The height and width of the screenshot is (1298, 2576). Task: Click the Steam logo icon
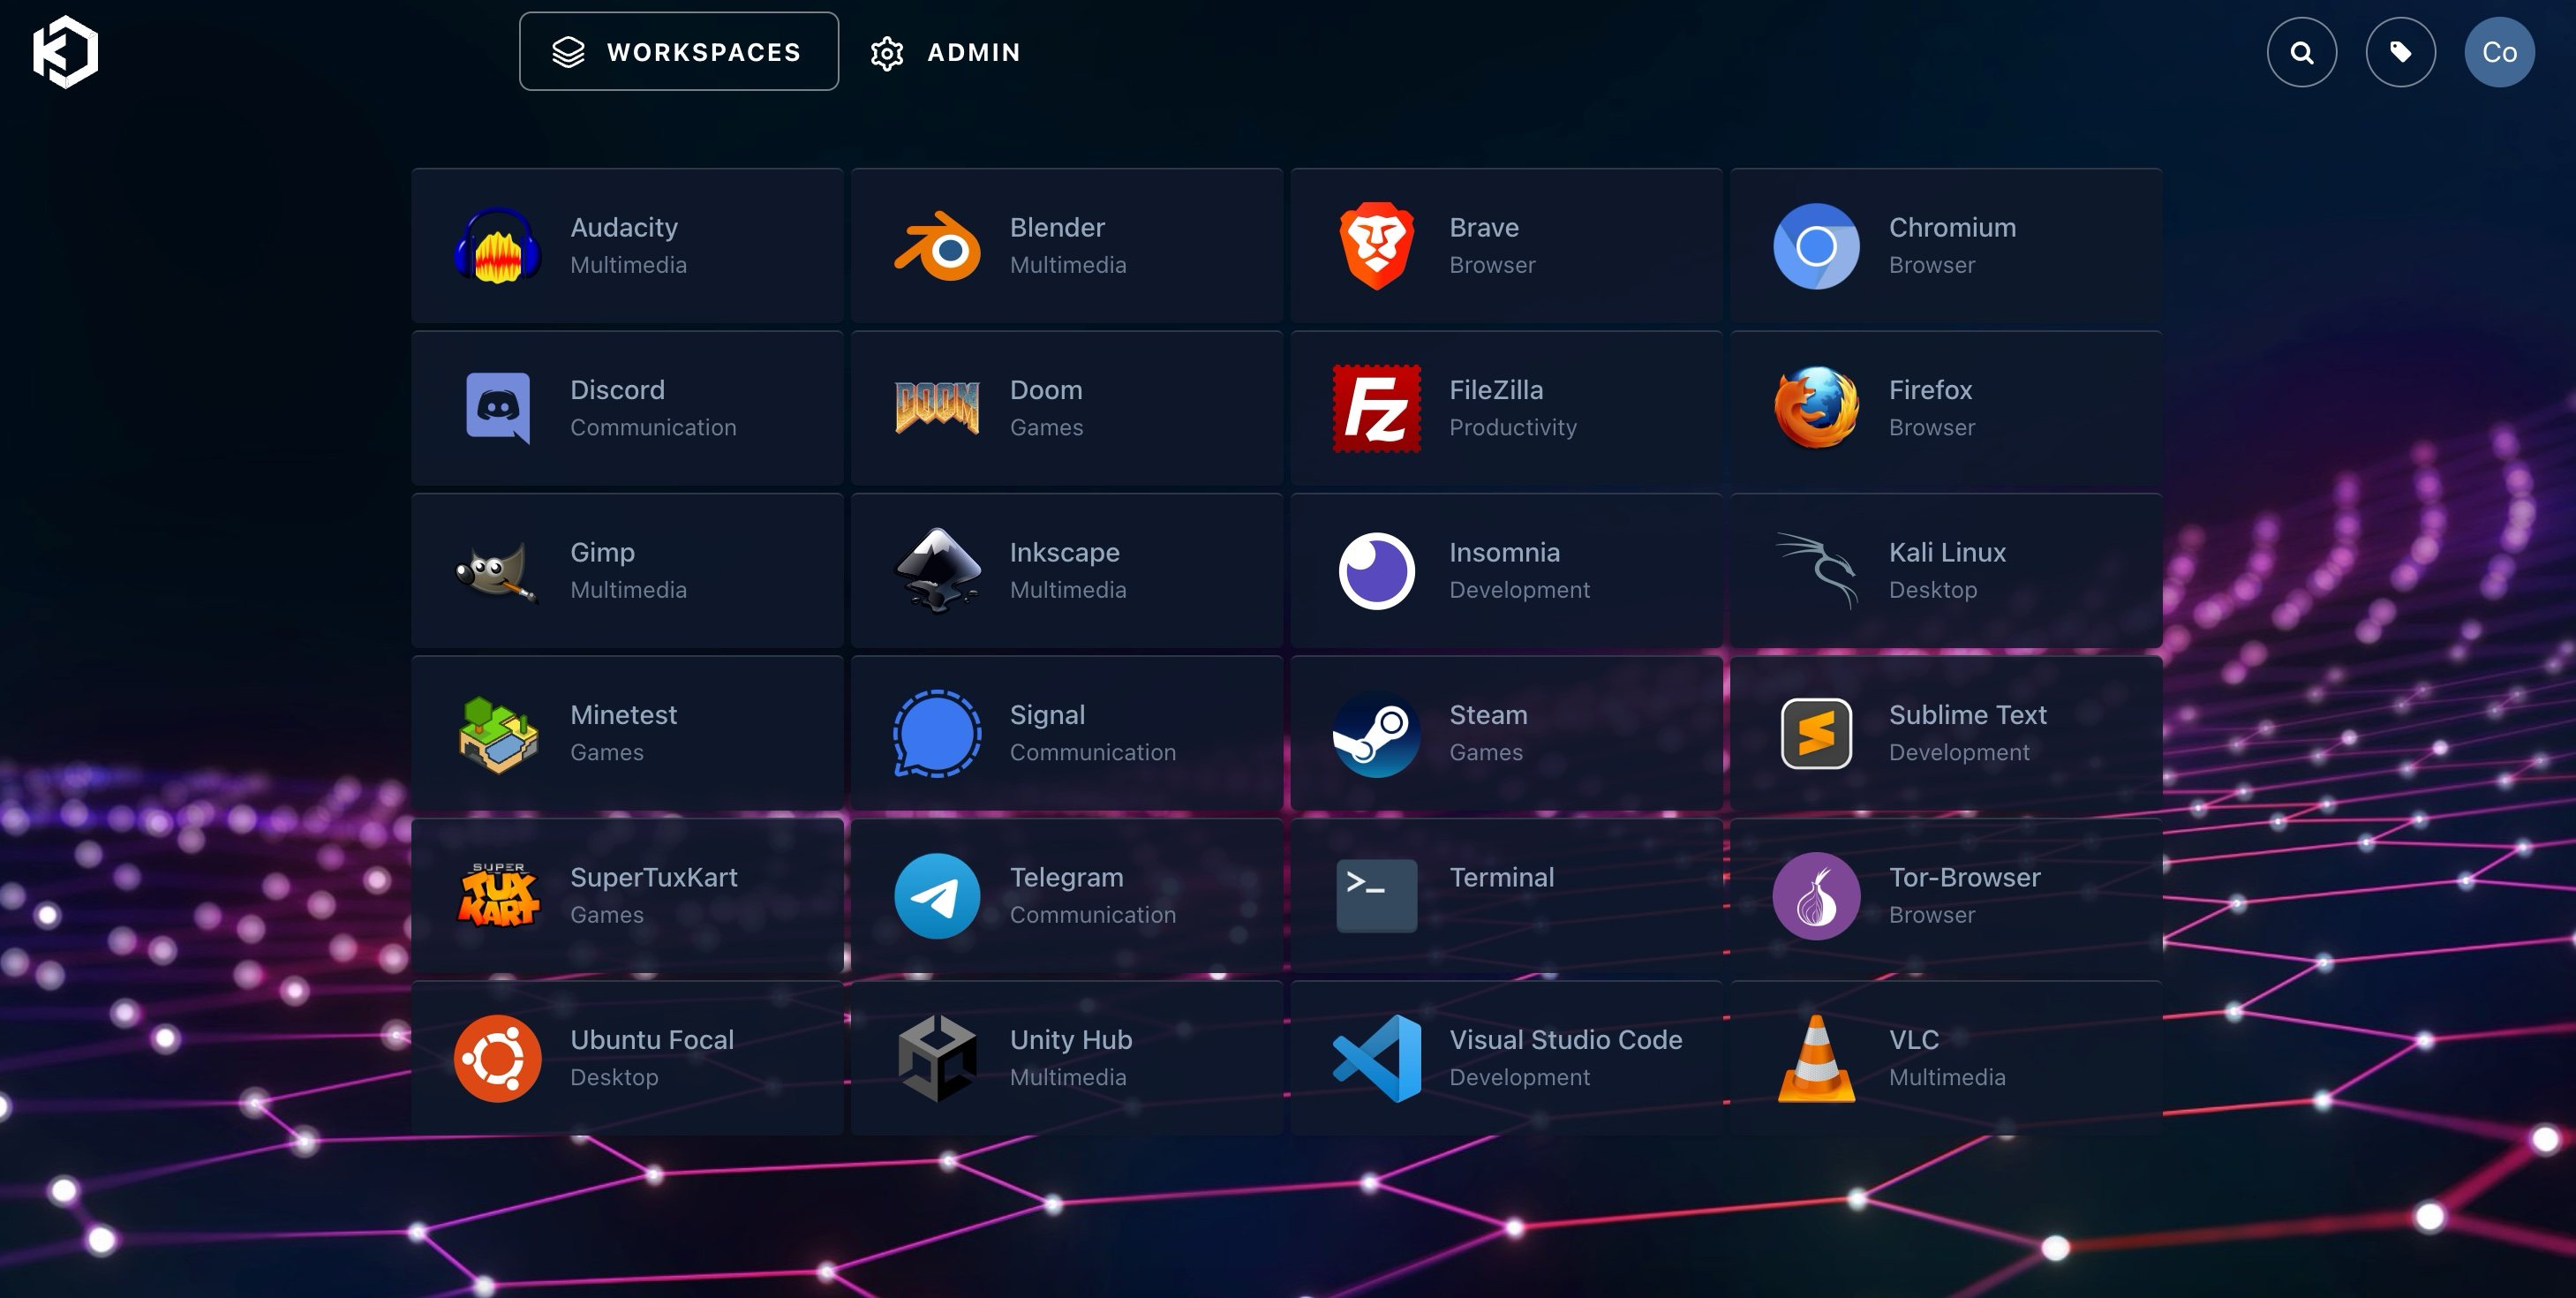[1376, 733]
